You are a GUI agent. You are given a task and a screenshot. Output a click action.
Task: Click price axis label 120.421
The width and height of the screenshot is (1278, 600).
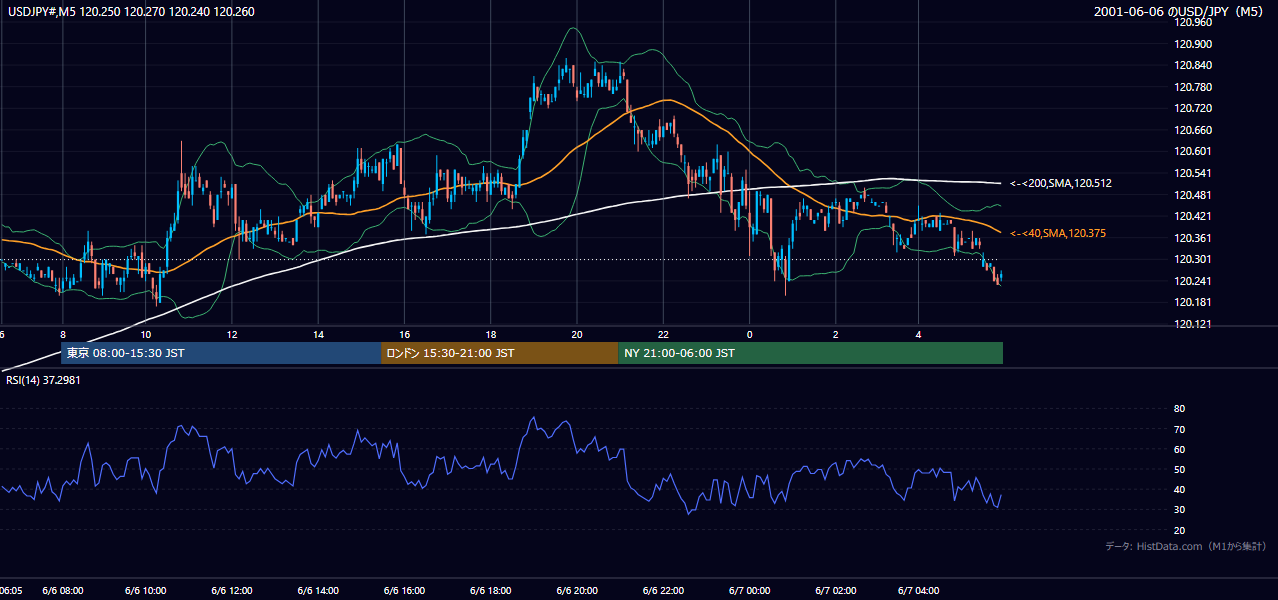click(x=1193, y=216)
